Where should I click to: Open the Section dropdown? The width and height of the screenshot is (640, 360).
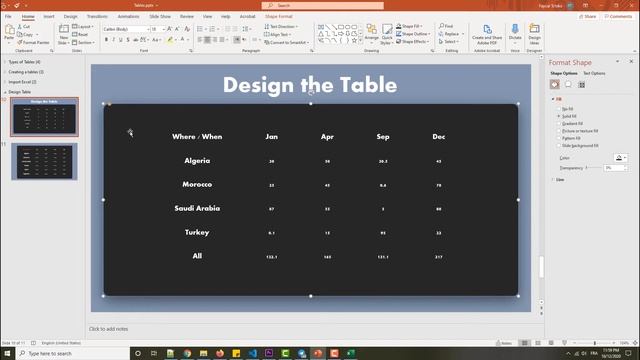pyautogui.click(x=83, y=42)
